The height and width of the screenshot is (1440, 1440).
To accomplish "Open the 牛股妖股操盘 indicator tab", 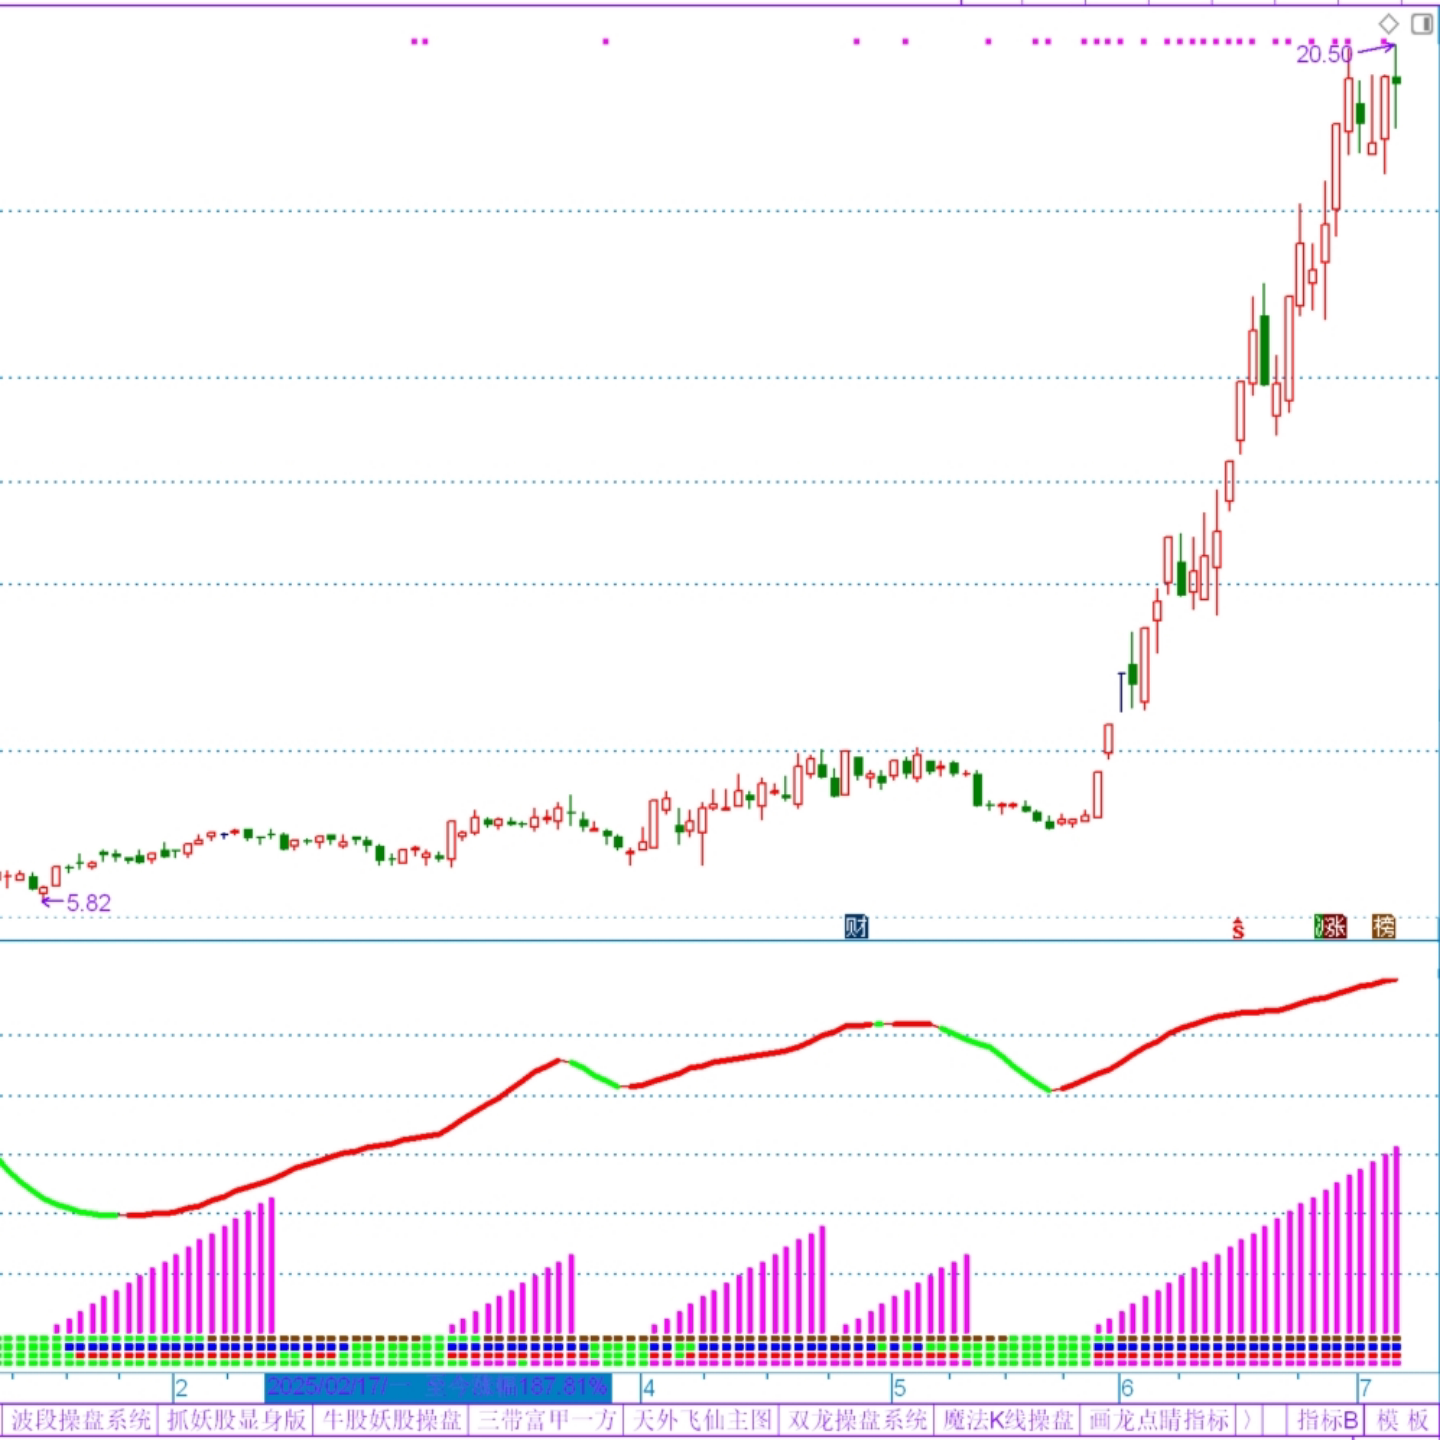I will tap(391, 1420).
